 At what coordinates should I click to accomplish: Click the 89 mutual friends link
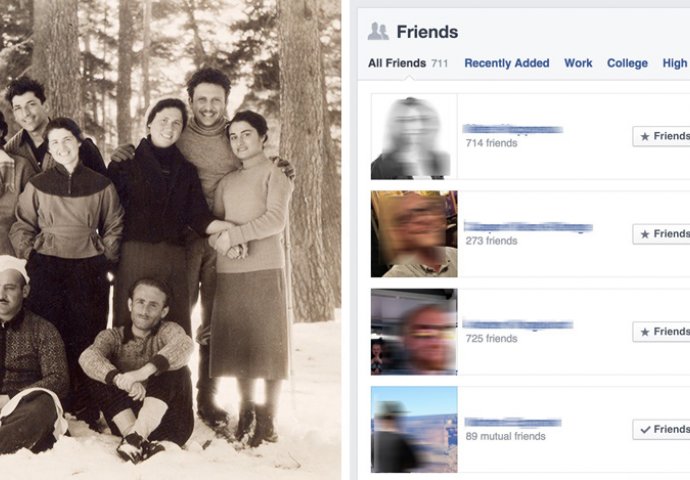pos(505,436)
